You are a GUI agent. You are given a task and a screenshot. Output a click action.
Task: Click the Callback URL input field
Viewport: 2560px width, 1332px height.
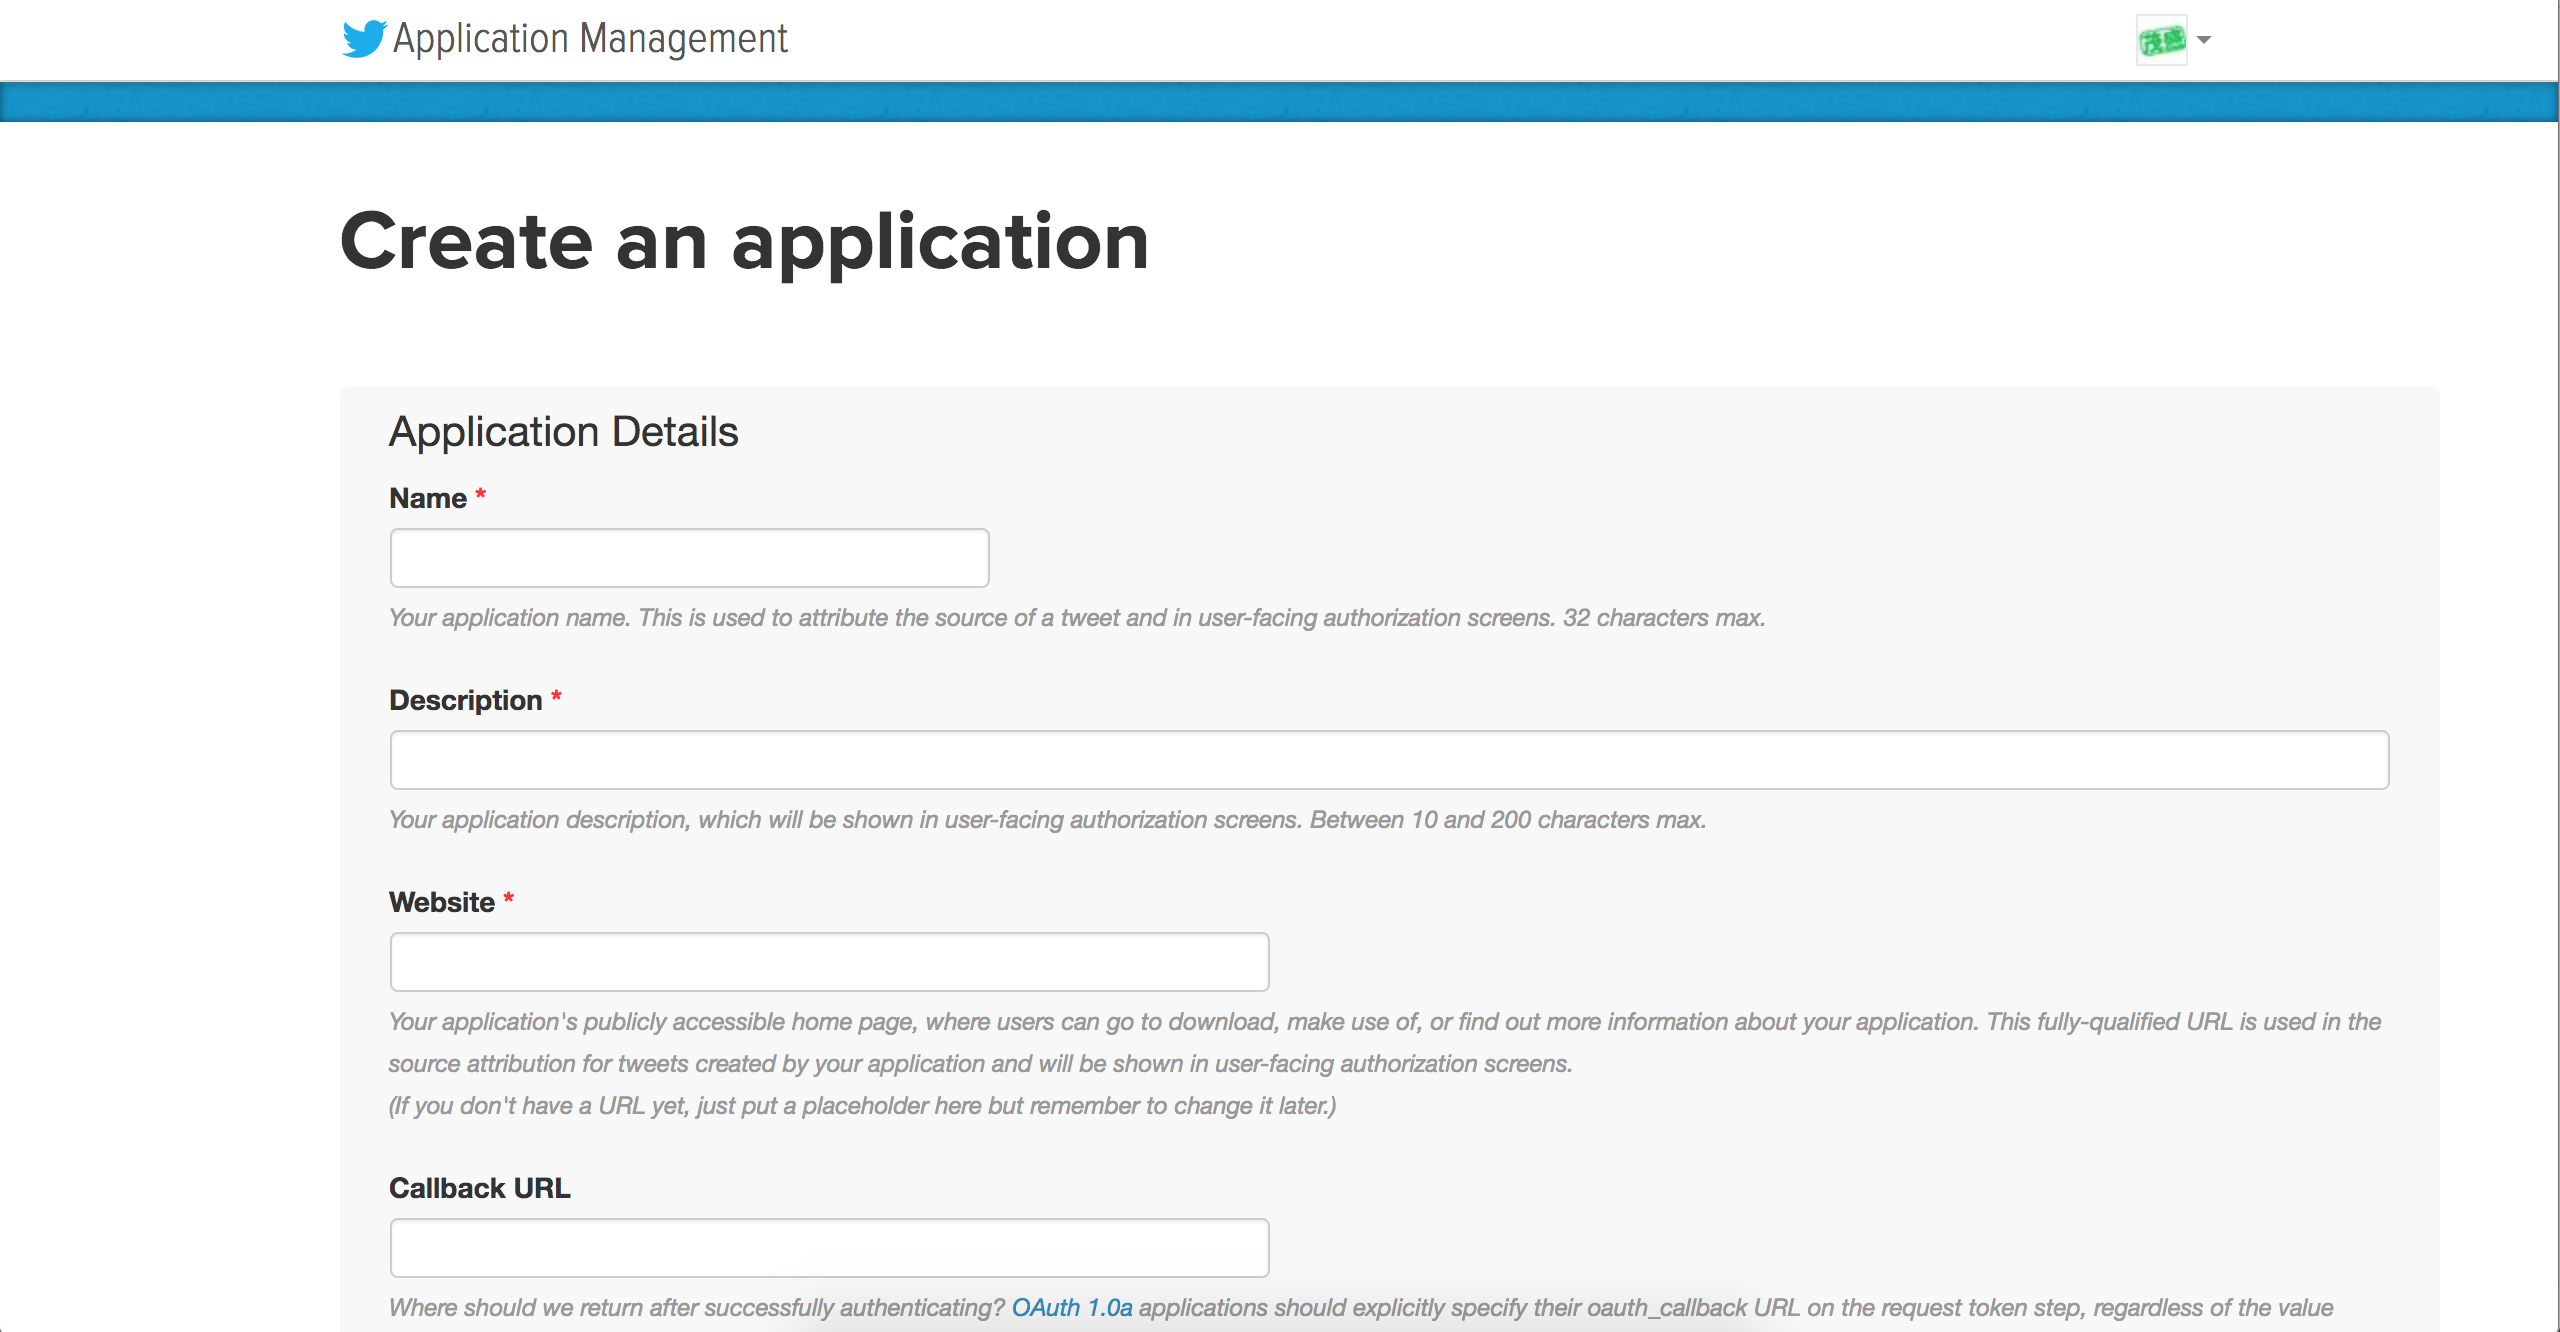pyautogui.click(x=829, y=1248)
